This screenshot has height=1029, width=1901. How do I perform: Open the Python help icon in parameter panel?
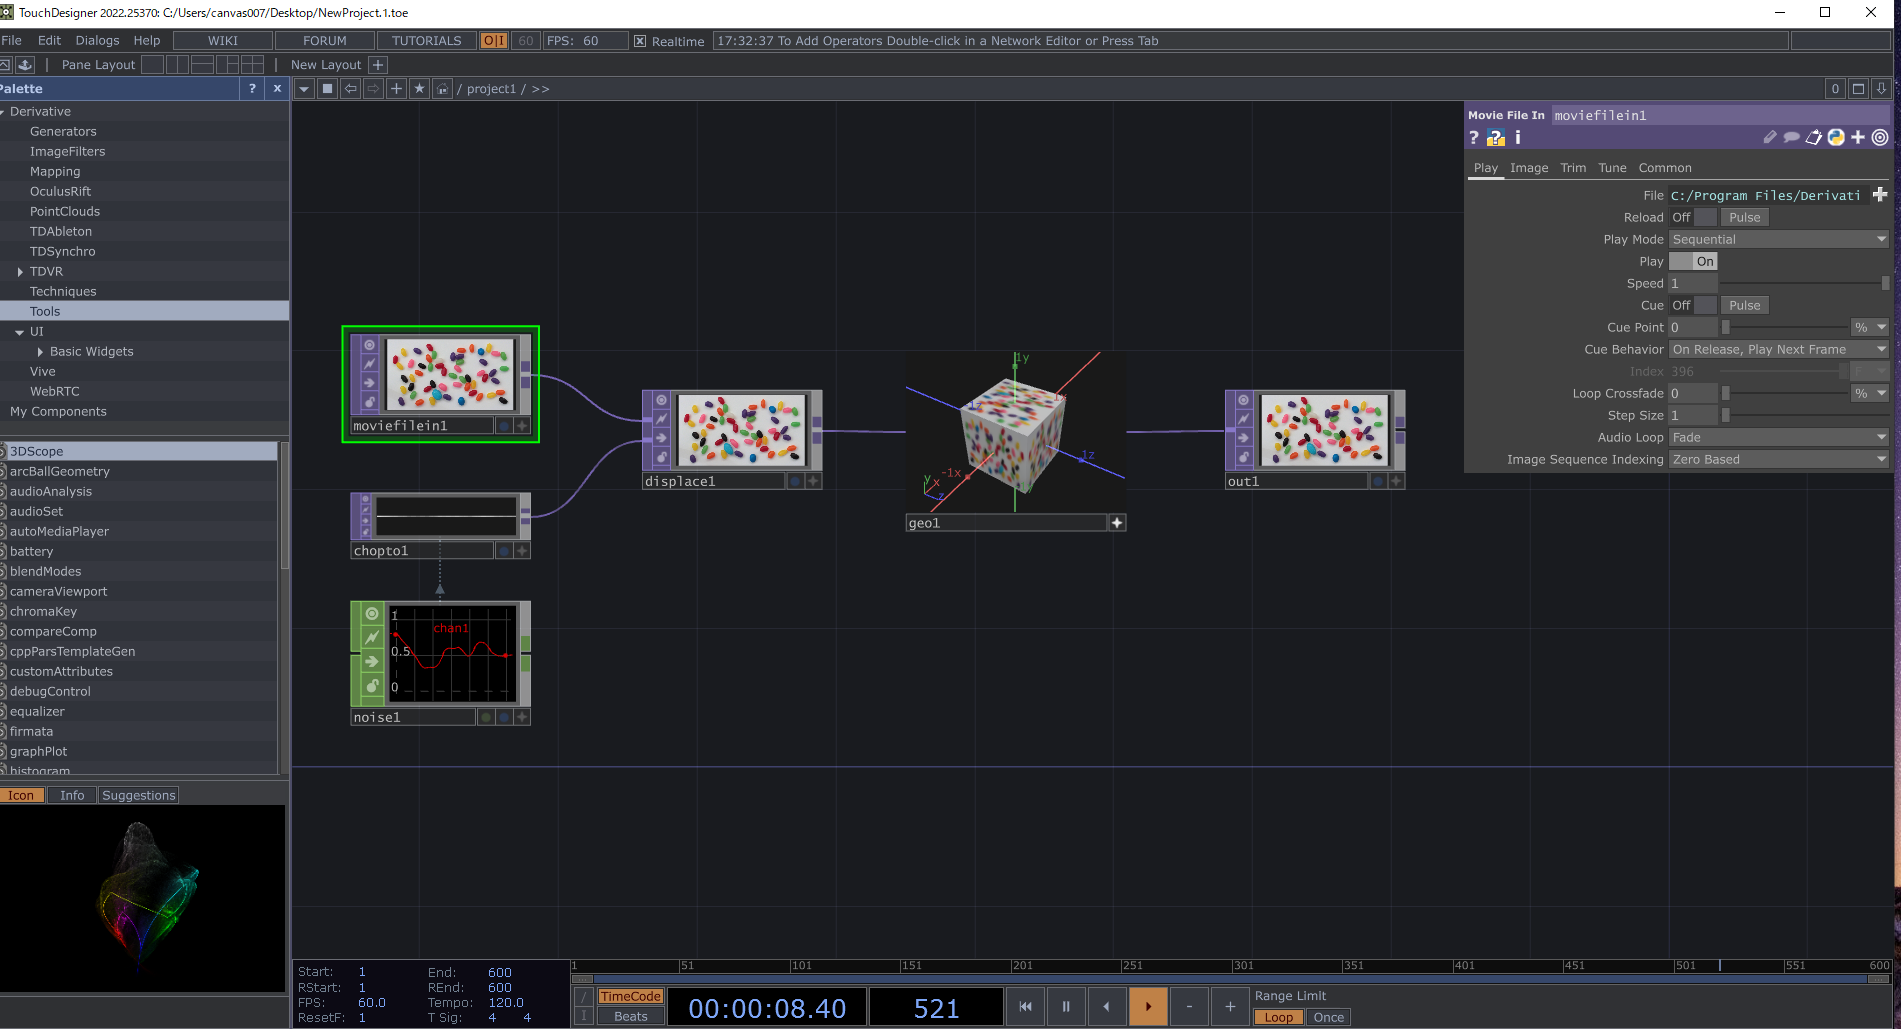pyautogui.click(x=1496, y=138)
